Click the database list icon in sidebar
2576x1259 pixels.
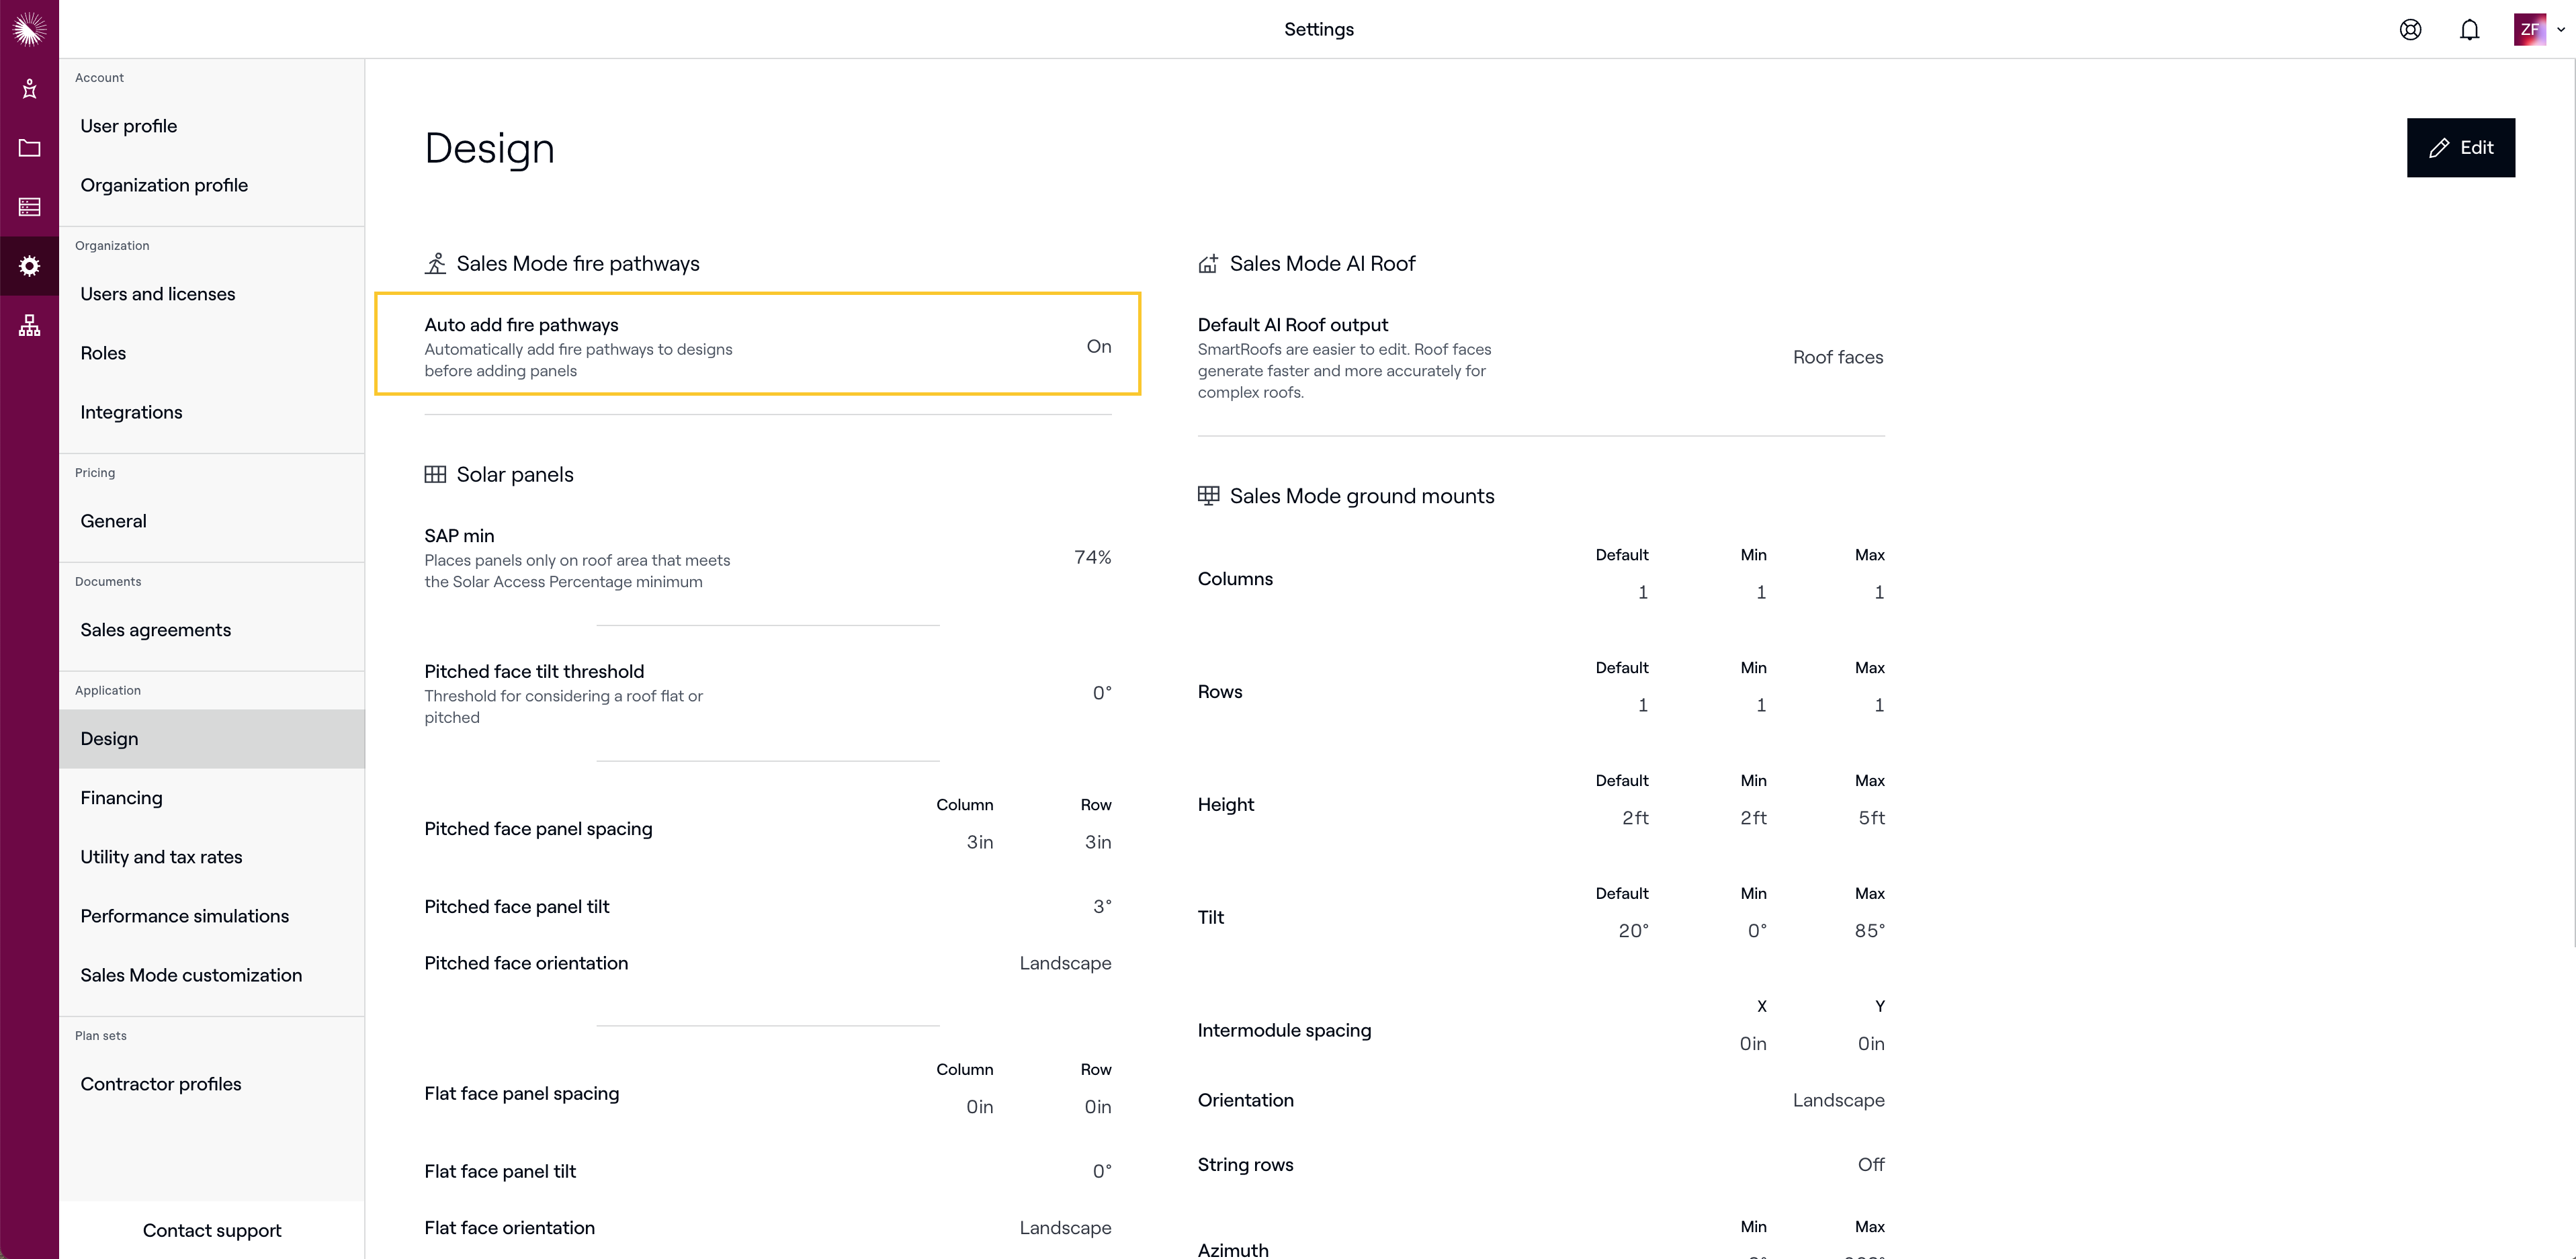tap(29, 207)
